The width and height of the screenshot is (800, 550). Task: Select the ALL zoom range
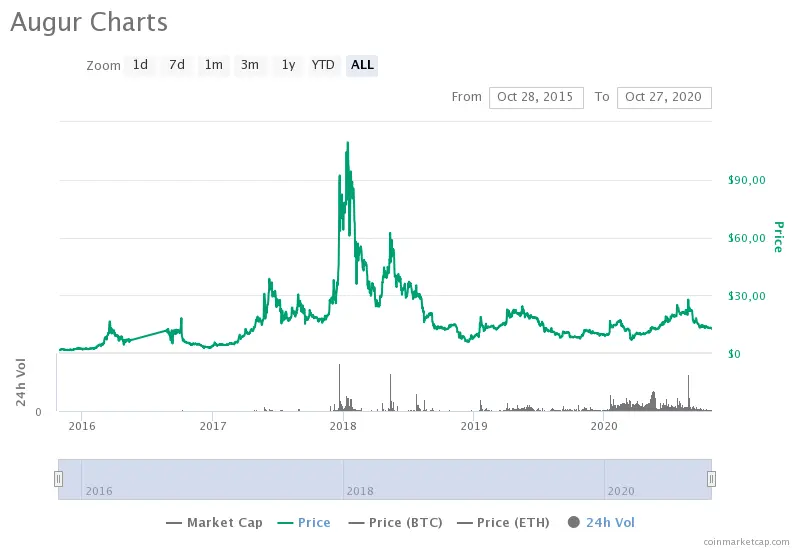(x=362, y=65)
